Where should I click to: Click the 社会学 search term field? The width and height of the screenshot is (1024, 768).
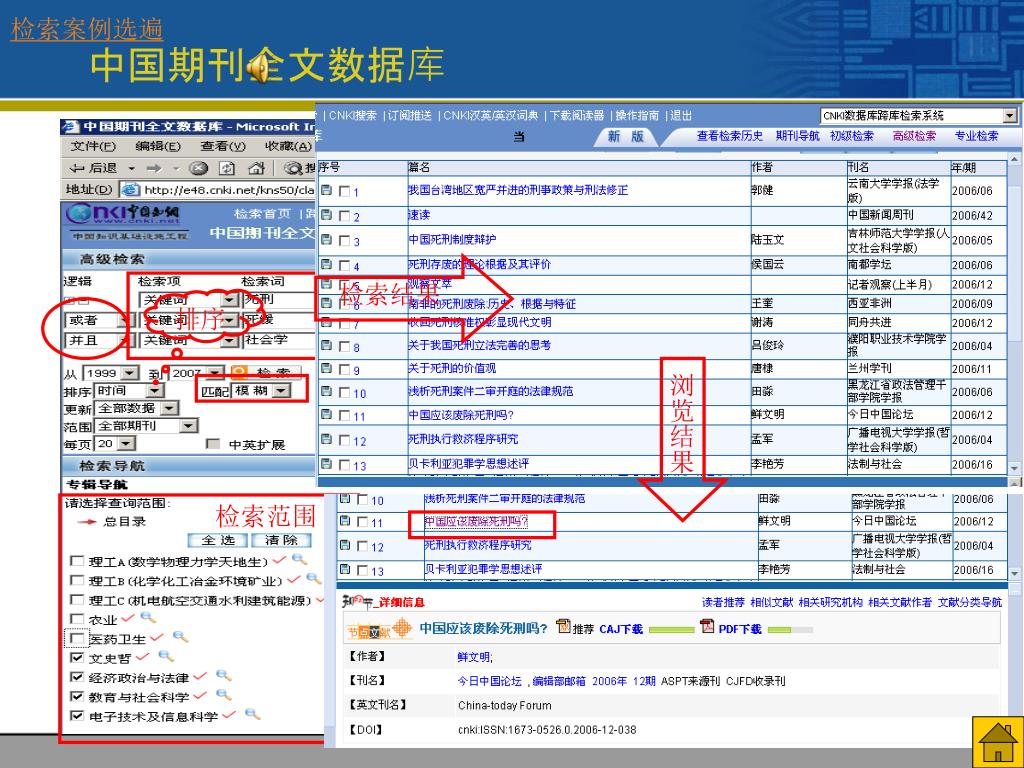[279, 340]
